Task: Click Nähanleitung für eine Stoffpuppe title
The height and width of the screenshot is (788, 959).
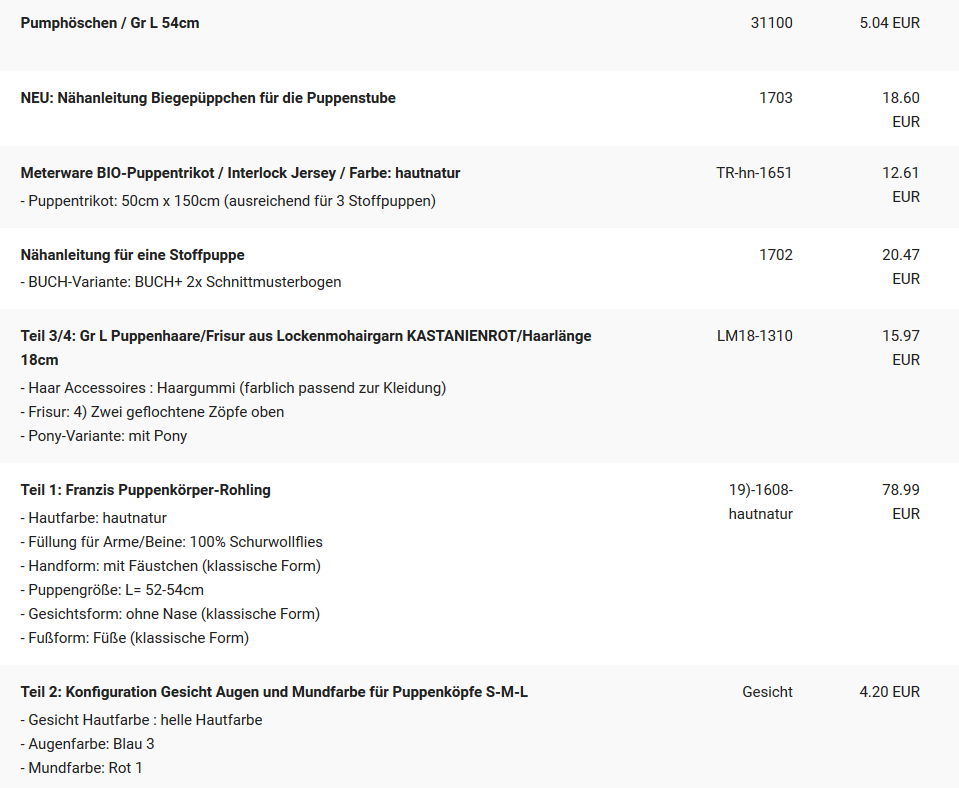Action: (x=133, y=255)
